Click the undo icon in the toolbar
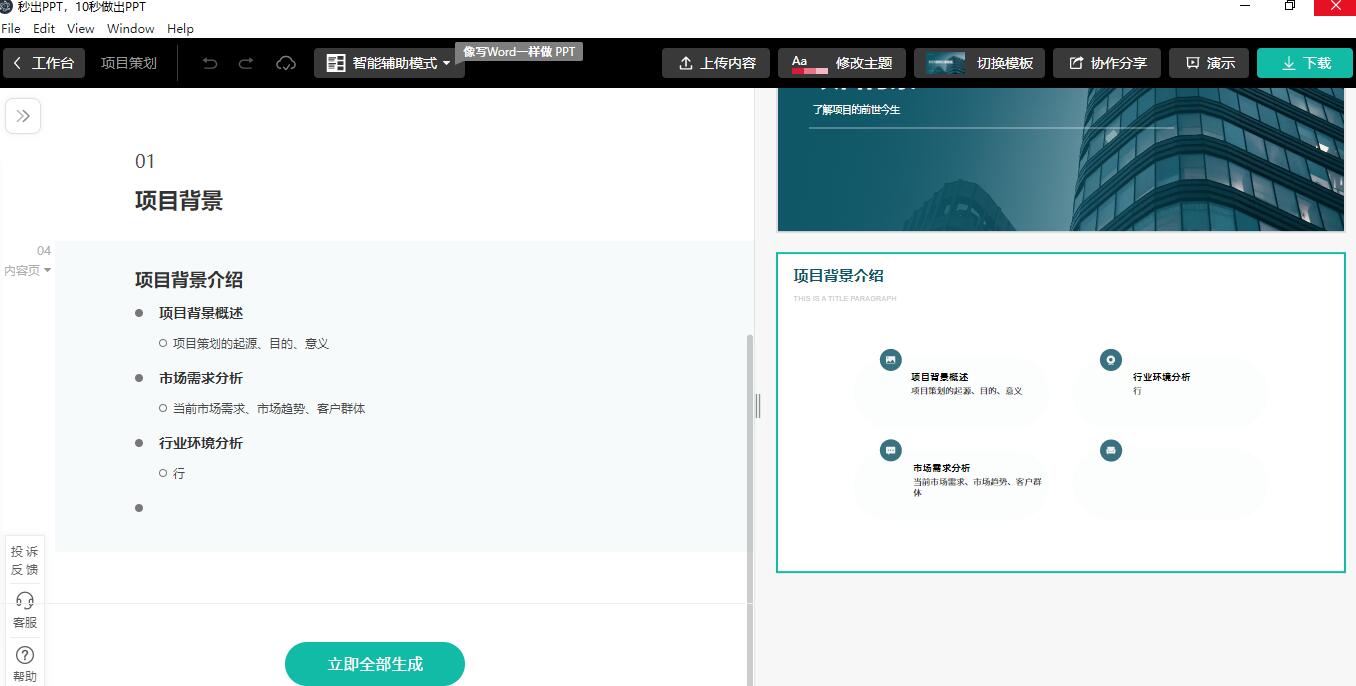This screenshot has height=686, width=1356. click(x=209, y=62)
